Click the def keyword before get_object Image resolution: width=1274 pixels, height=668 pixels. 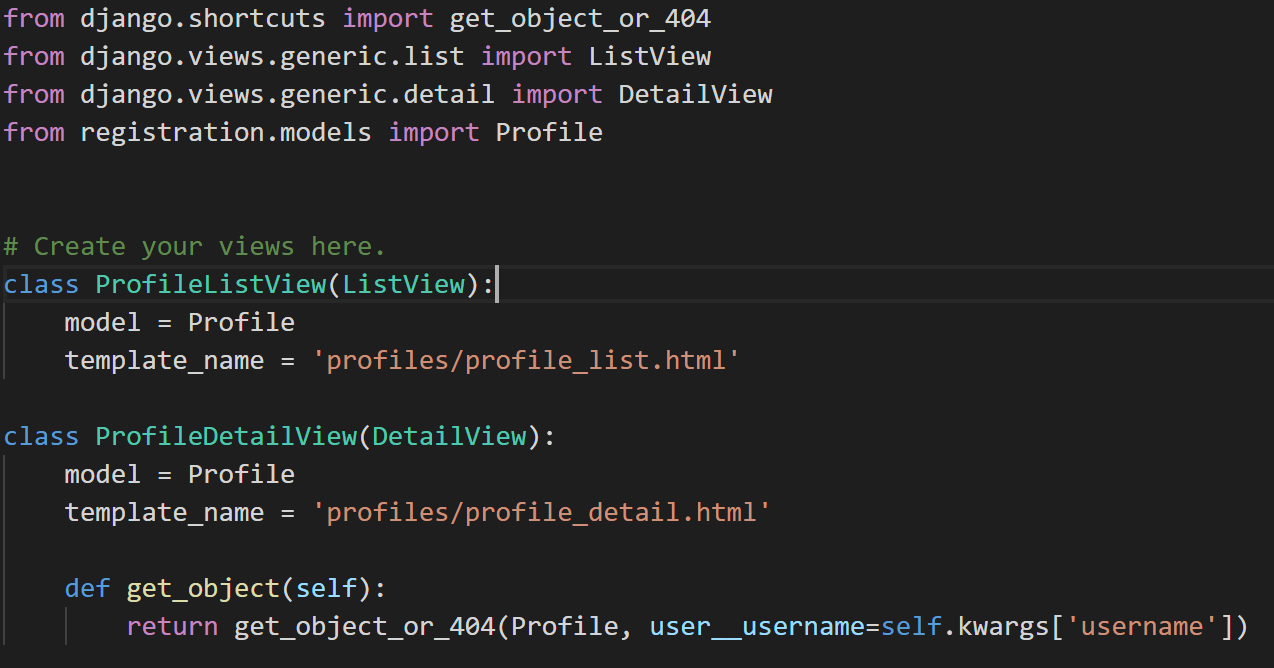point(88,589)
